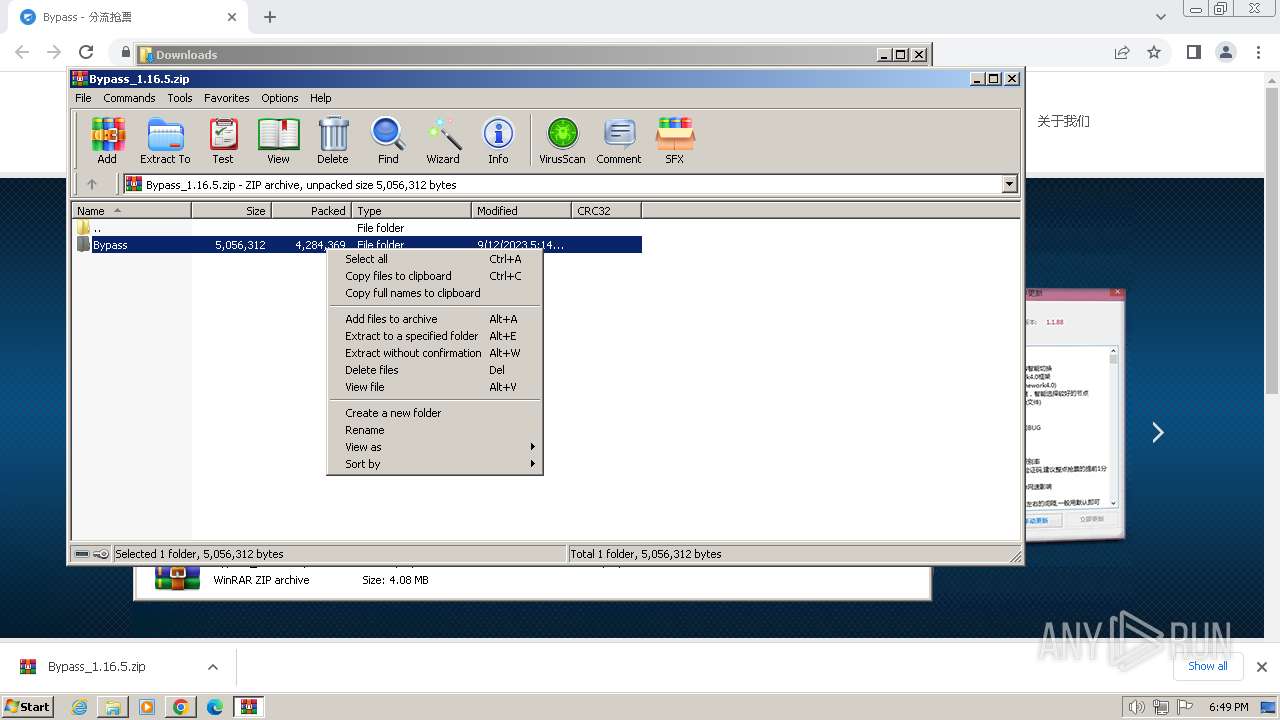Choose Create a new folder
Viewport: 1280px width, 720px height.
435,413
